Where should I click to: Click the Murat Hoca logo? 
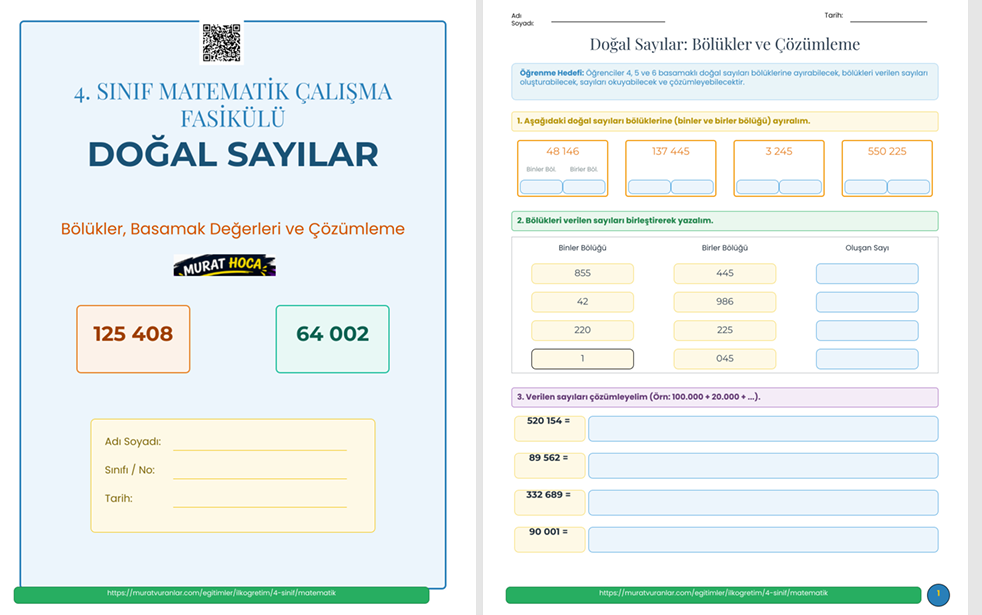pyautogui.click(x=224, y=266)
